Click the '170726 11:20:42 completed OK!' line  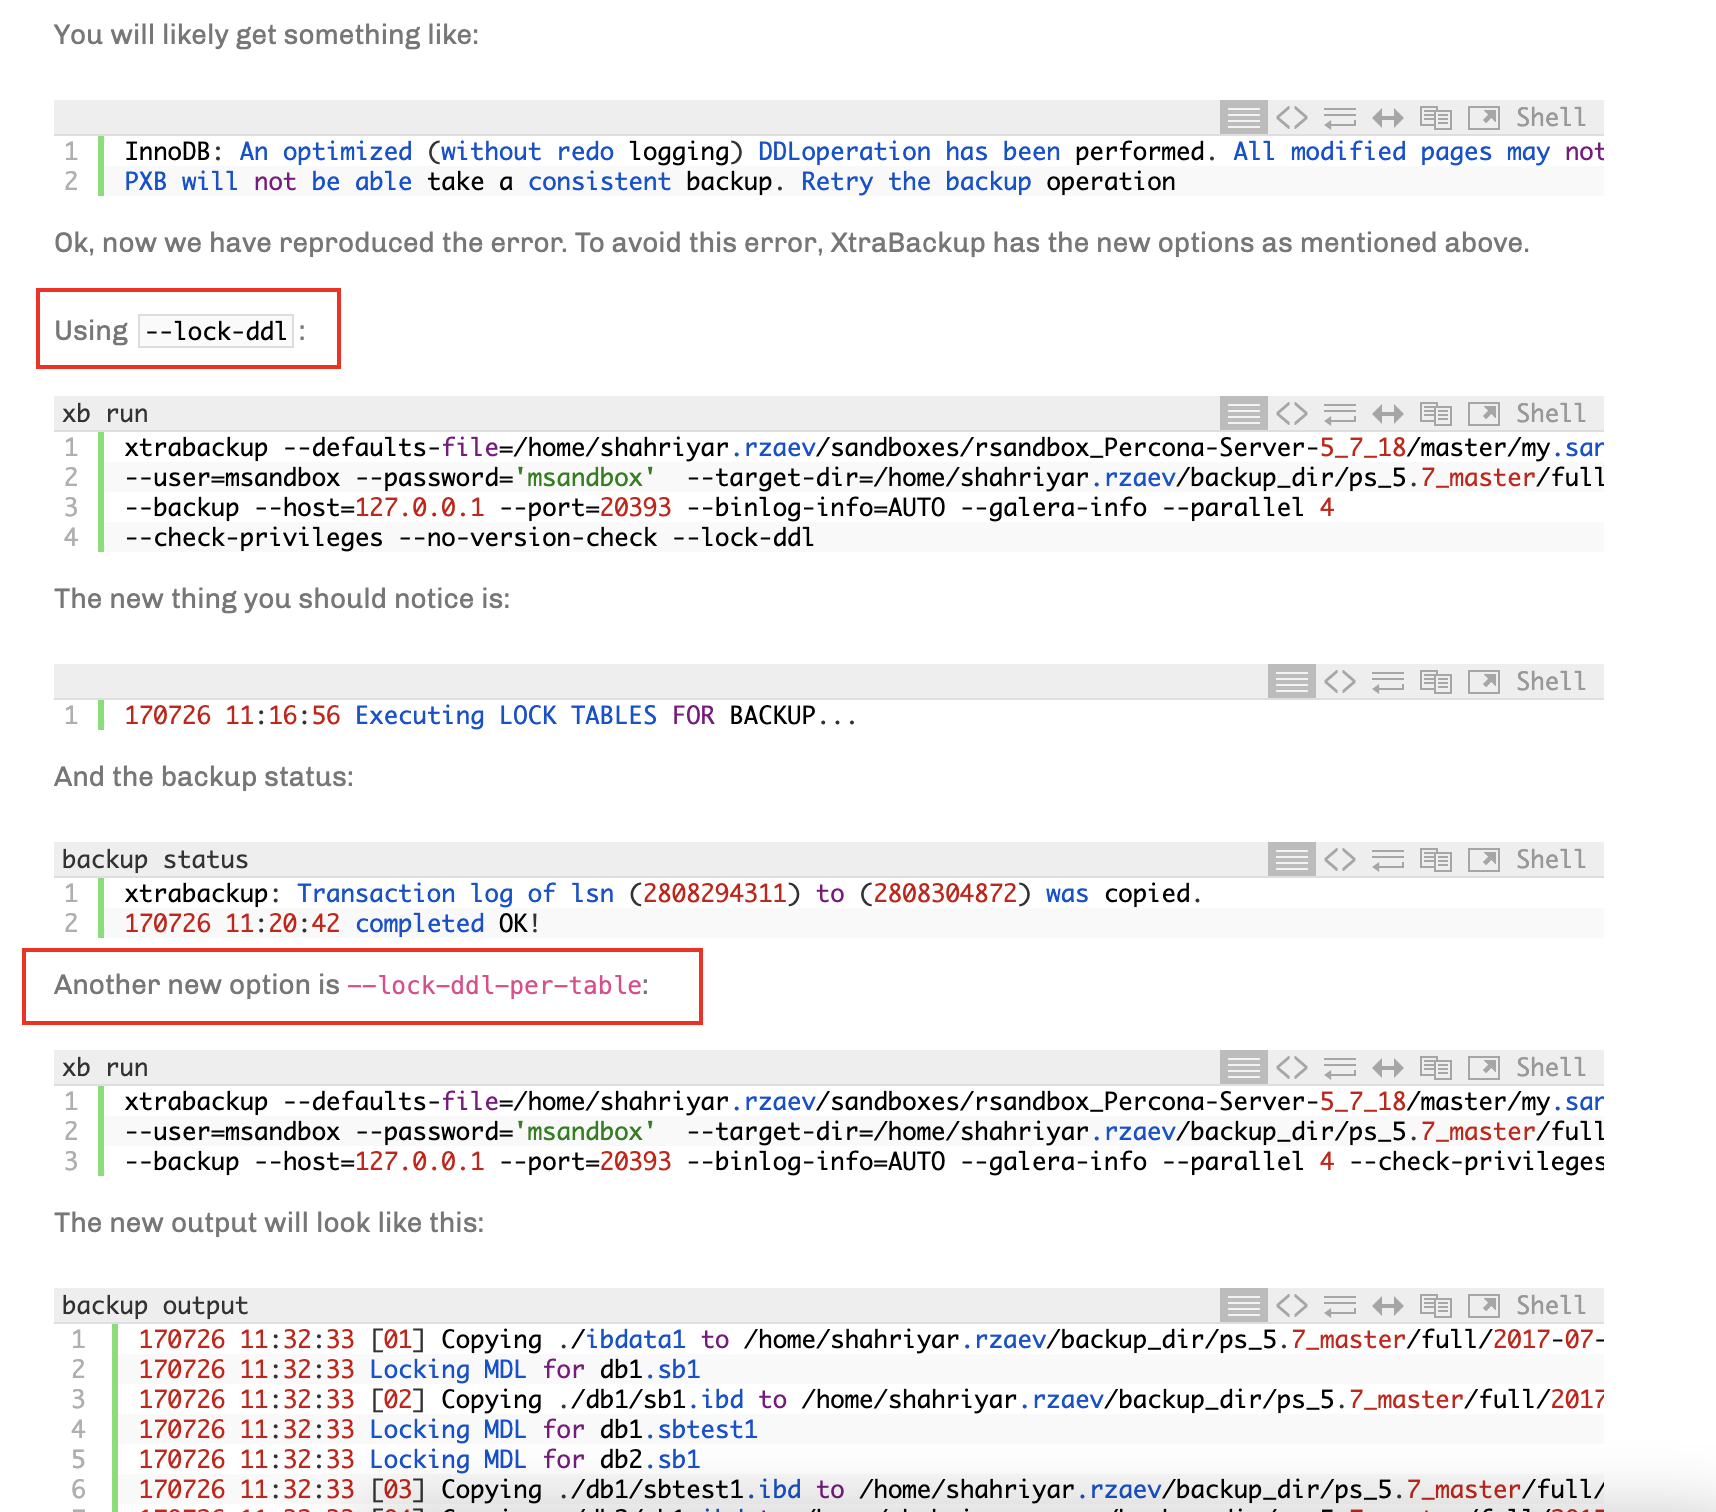(332, 924)
